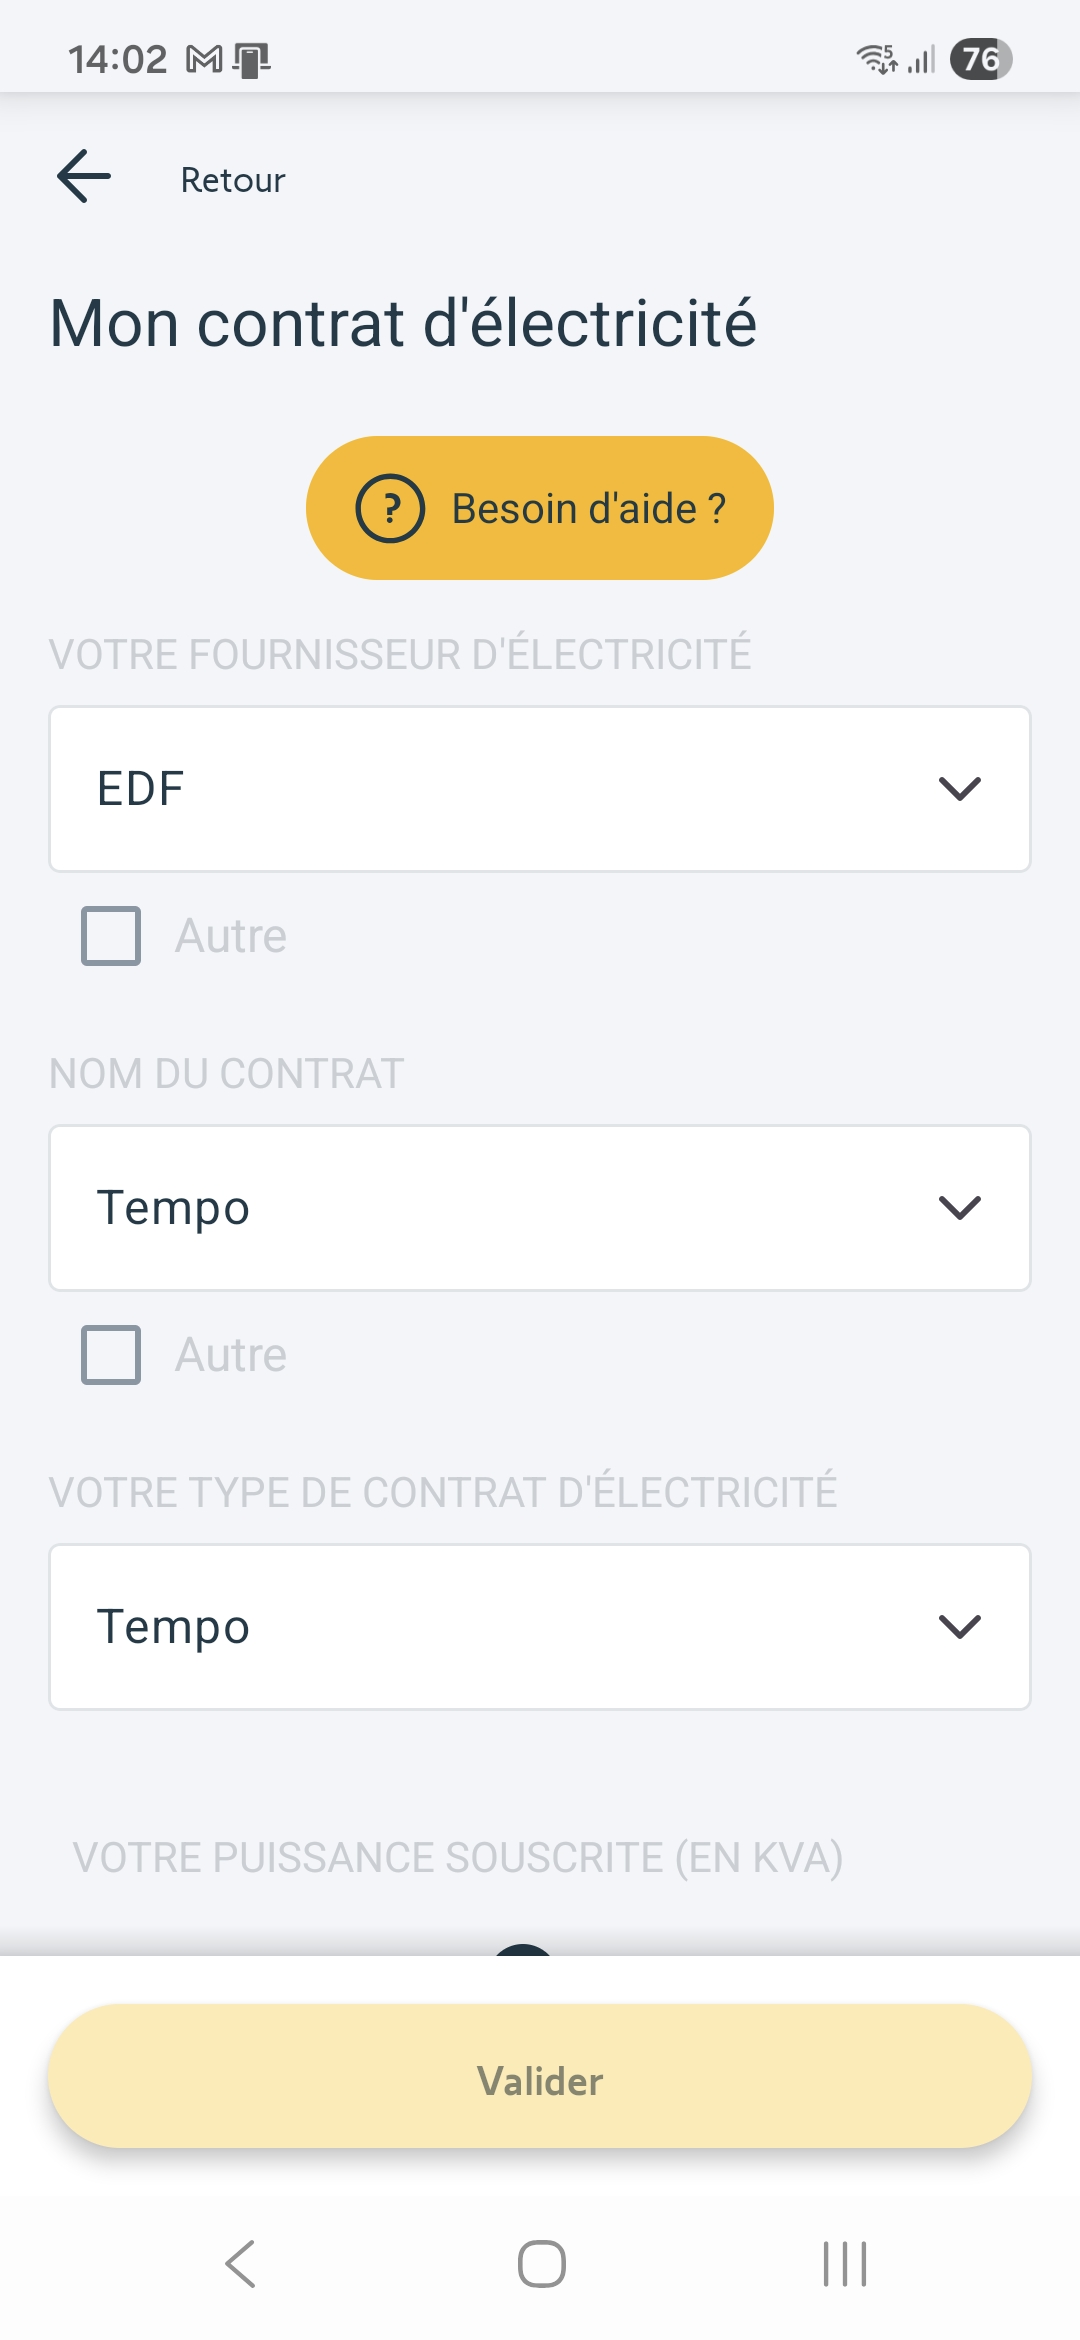Tap the Mon contrat d'électricité heading
1080x2340 pixels.
[x=403, y=323]
